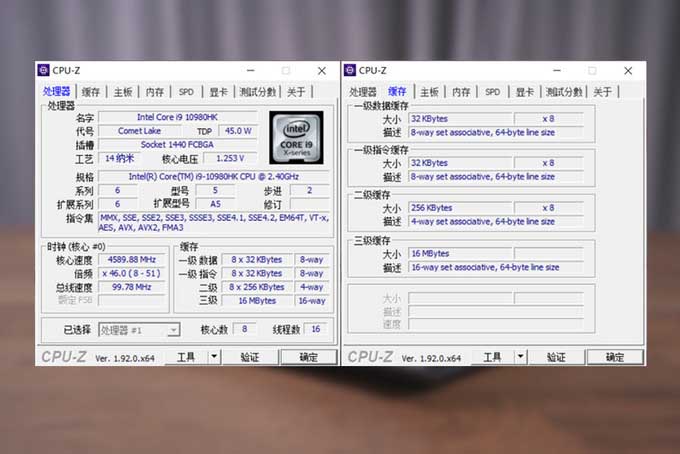Click the name field Intel Core i9 10980HK
Viewport: 680px width, 454px height.
click(x=178, y=117)
